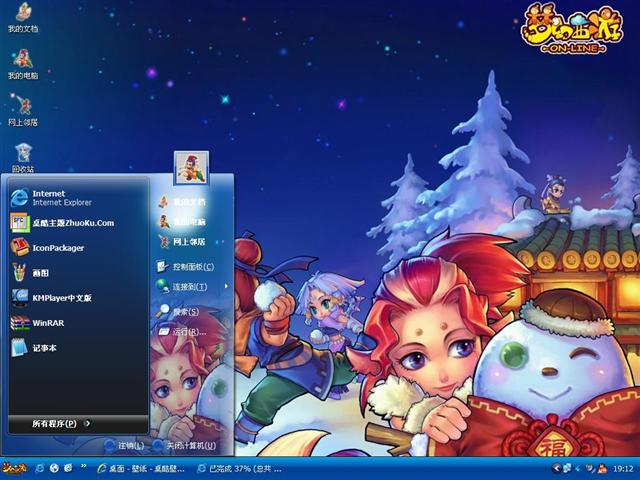Click the 运行 run icon
640x480 pixels.
(x=163, y=331)
